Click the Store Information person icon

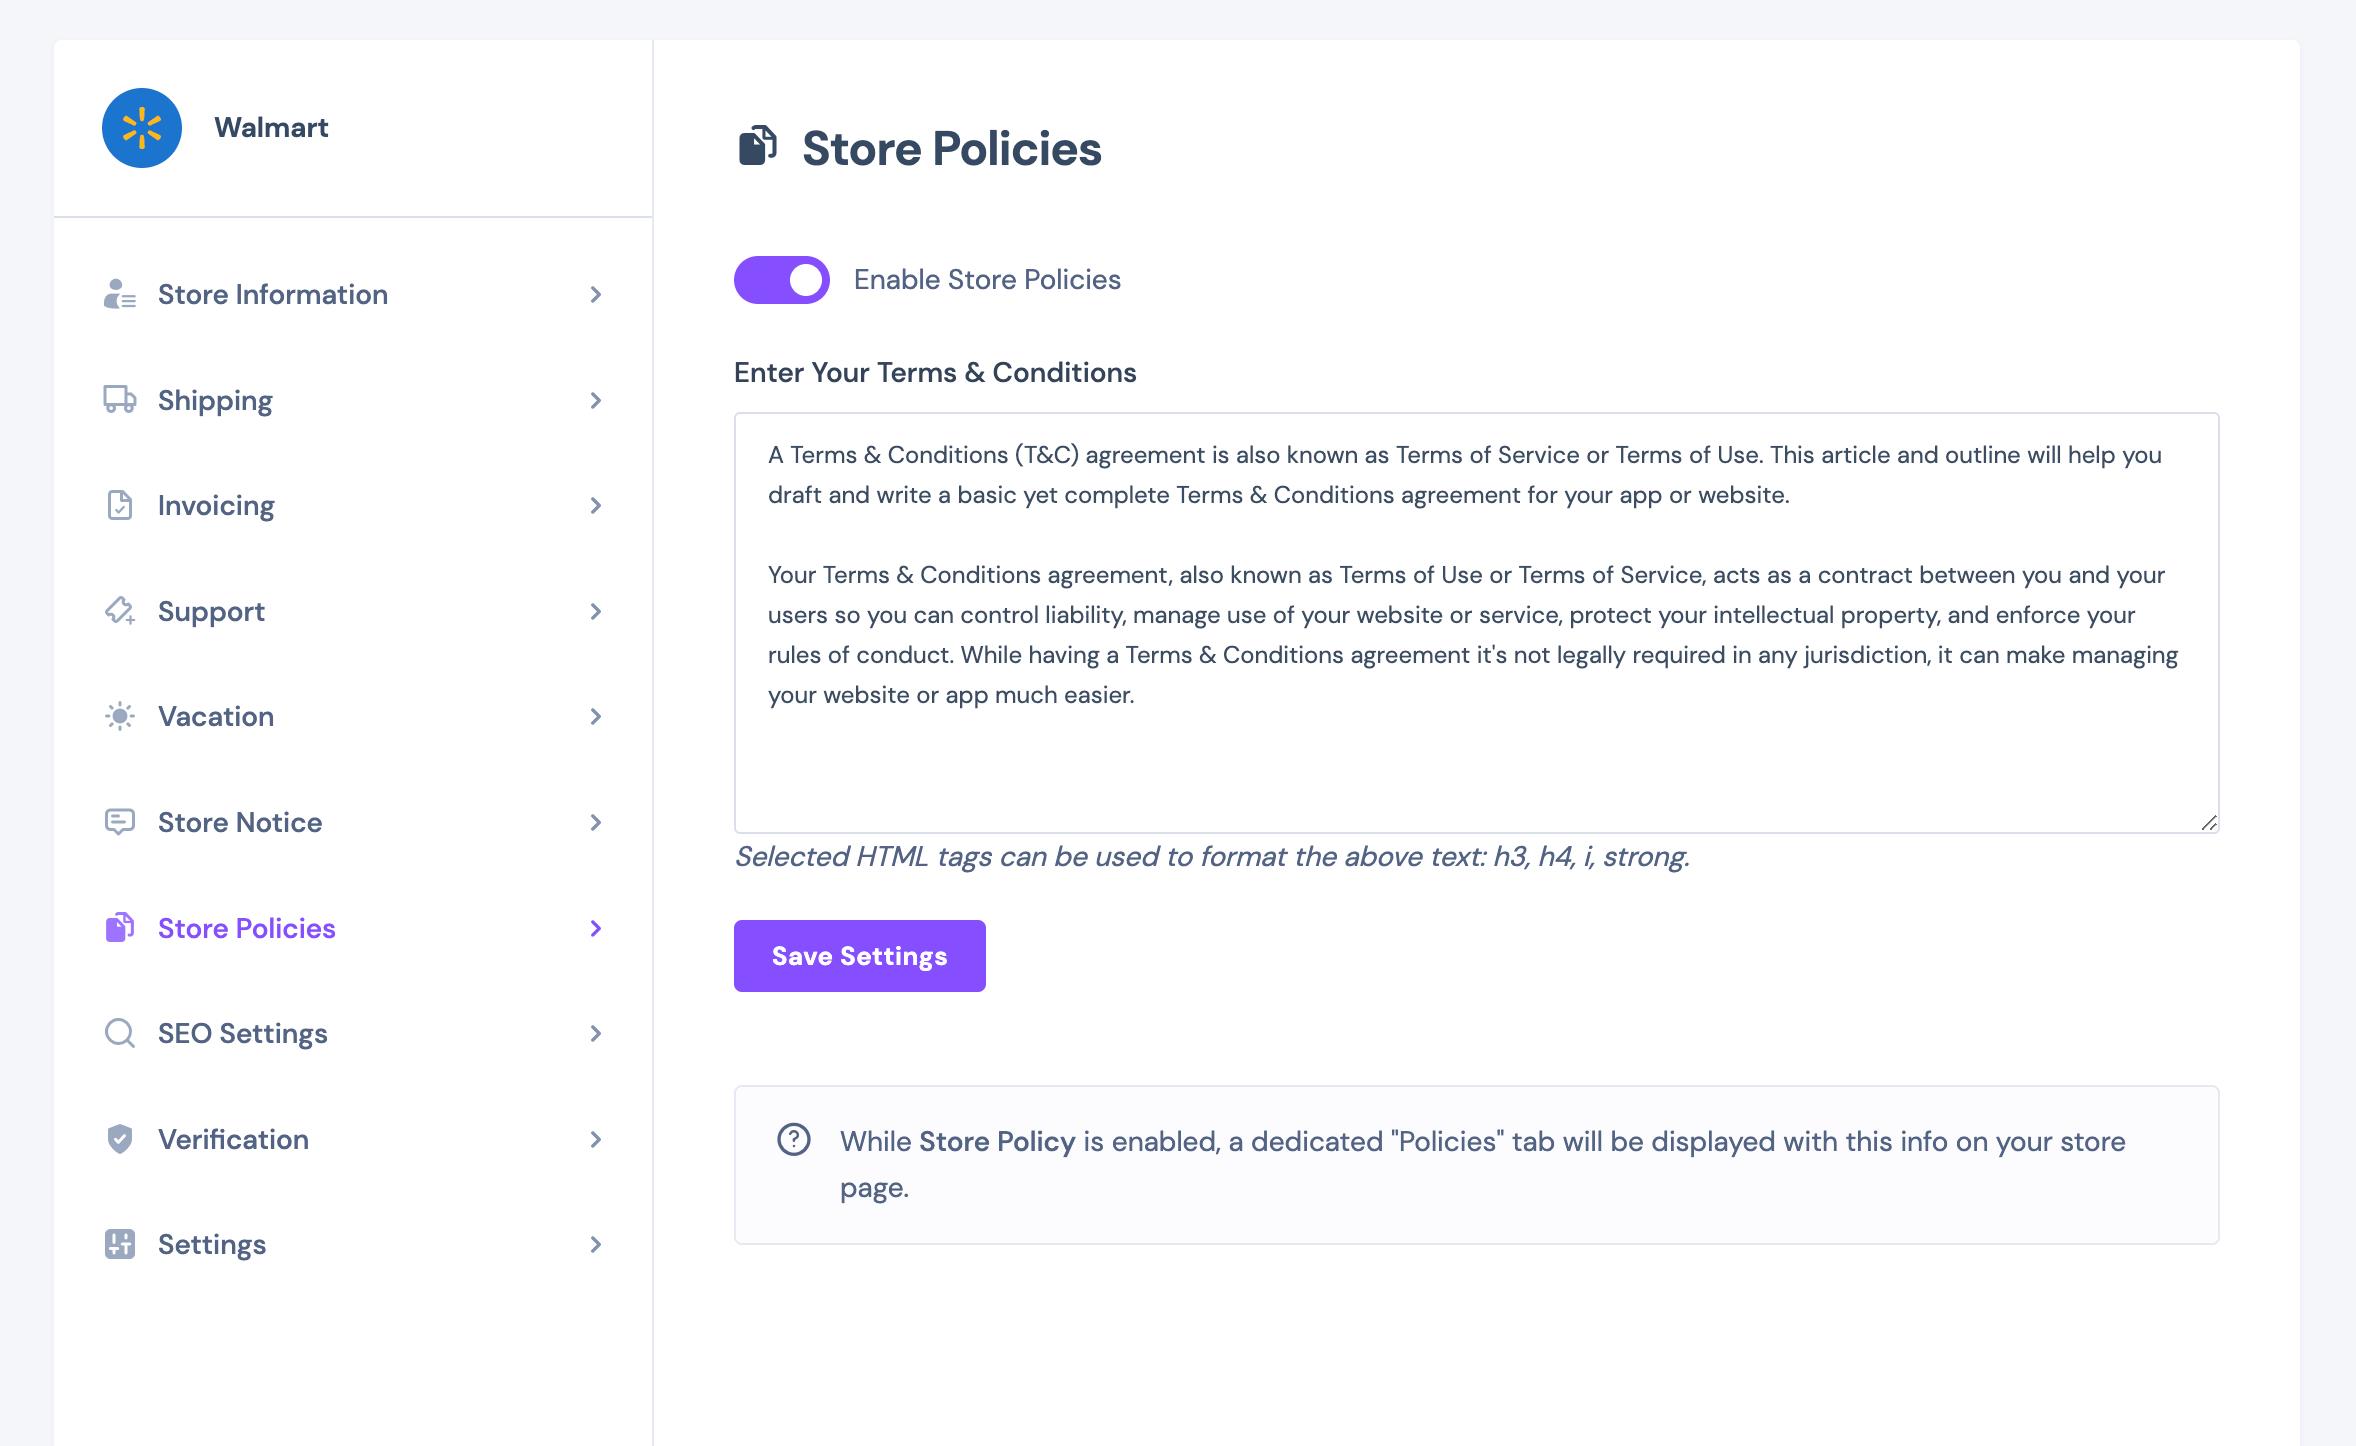120,294
